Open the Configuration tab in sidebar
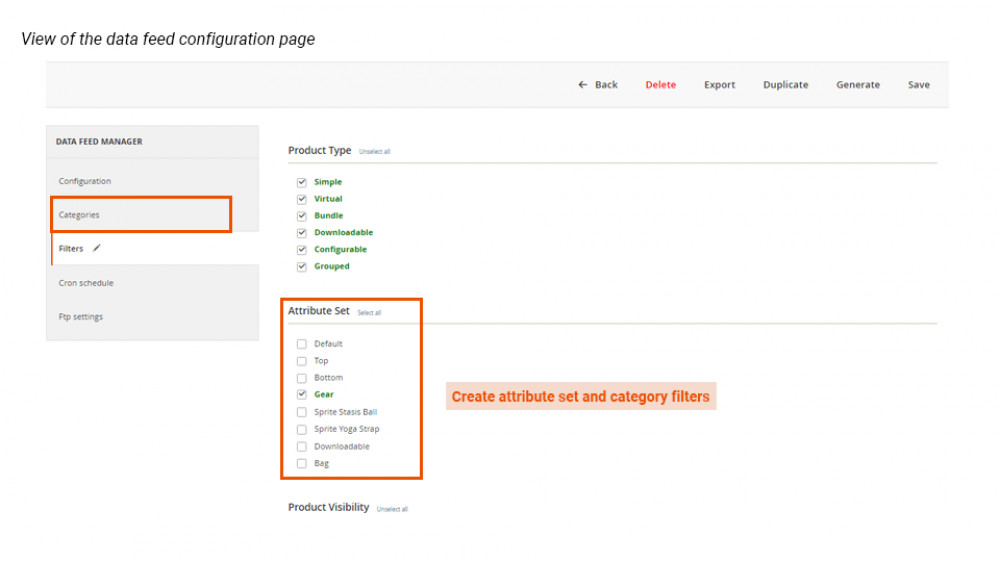 (85, 181)
